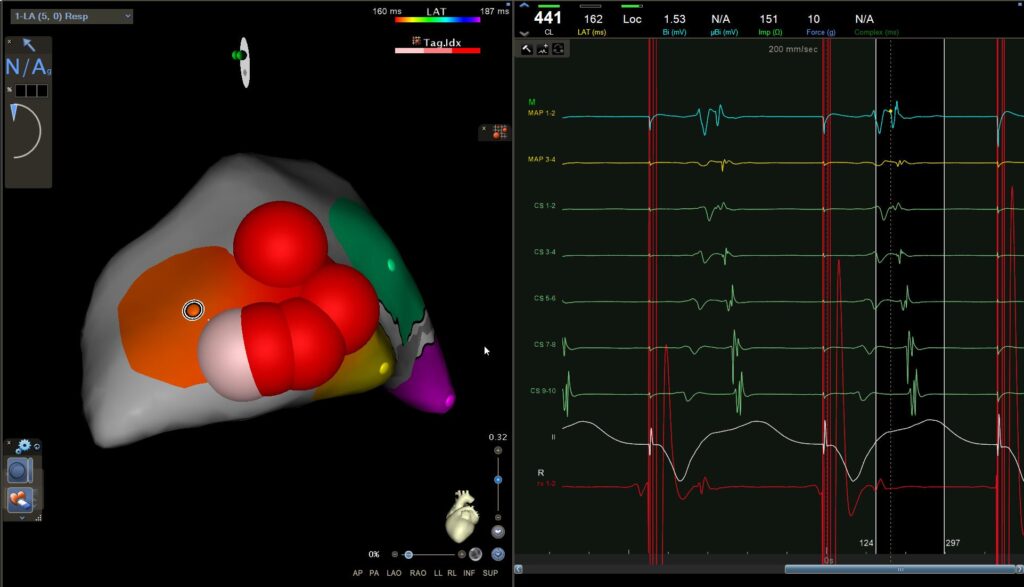Image resolution: width=1024 pixels, height=587 pixels.
Task: Click the hammer tool icon above the ECG
Action: [x=526, y=49]
